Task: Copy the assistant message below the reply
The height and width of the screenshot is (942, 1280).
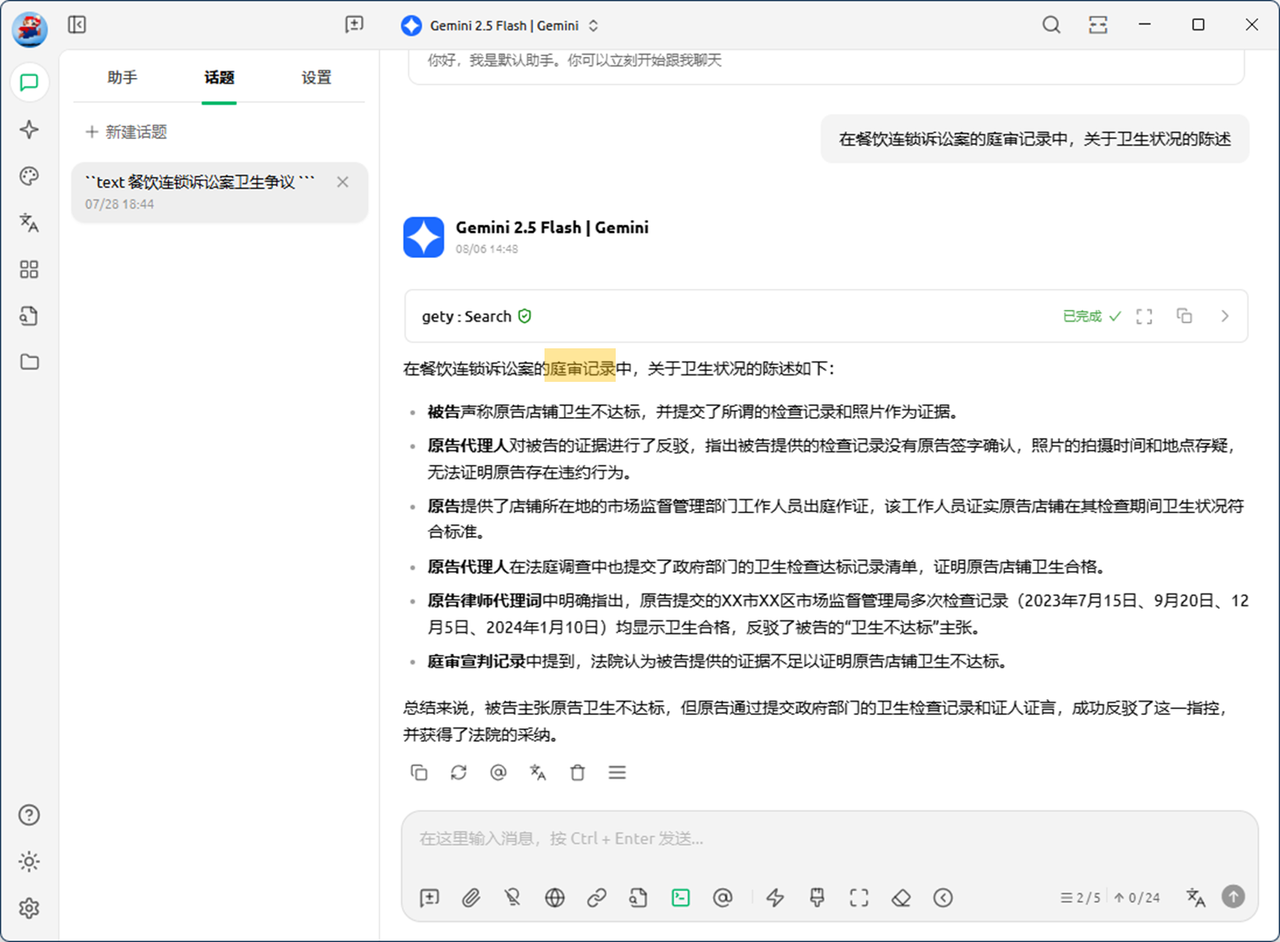Action: [419, 772]
